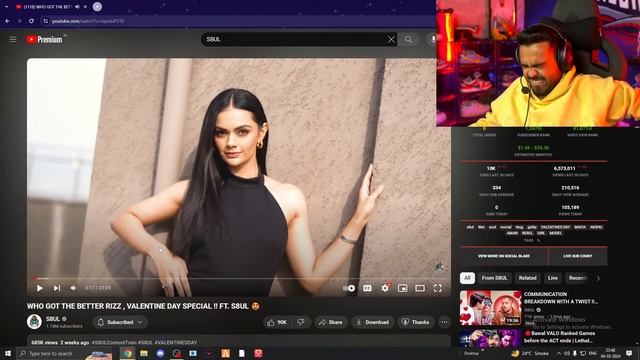
Task: Share this video
Action: click(x=331, y=322)
